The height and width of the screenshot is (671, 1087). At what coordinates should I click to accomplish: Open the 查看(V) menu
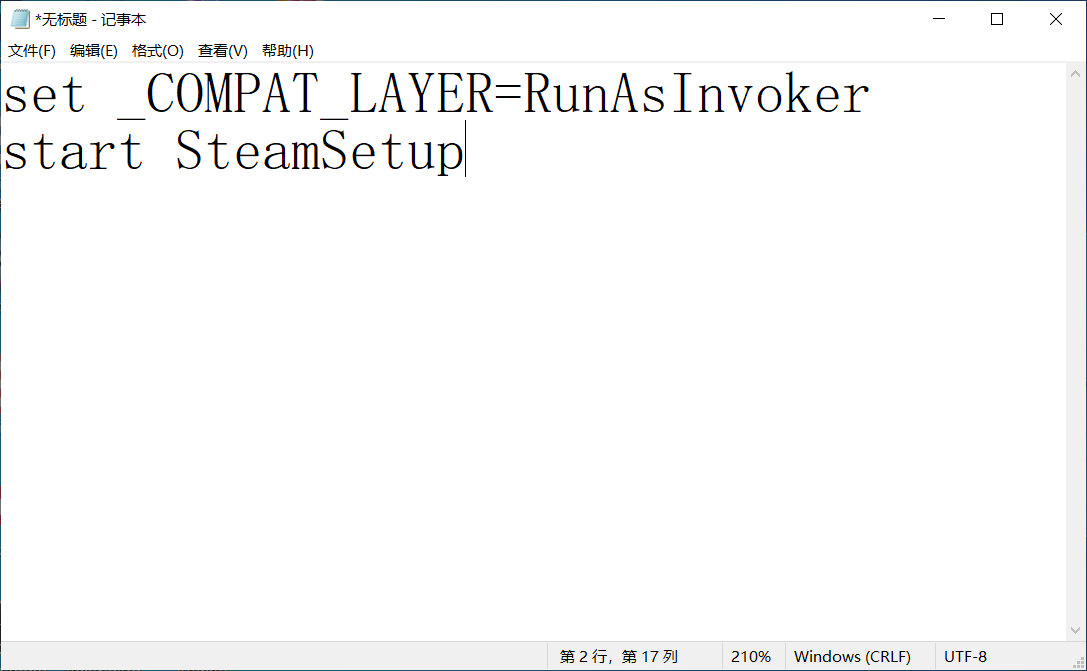(x=223, y=51)
